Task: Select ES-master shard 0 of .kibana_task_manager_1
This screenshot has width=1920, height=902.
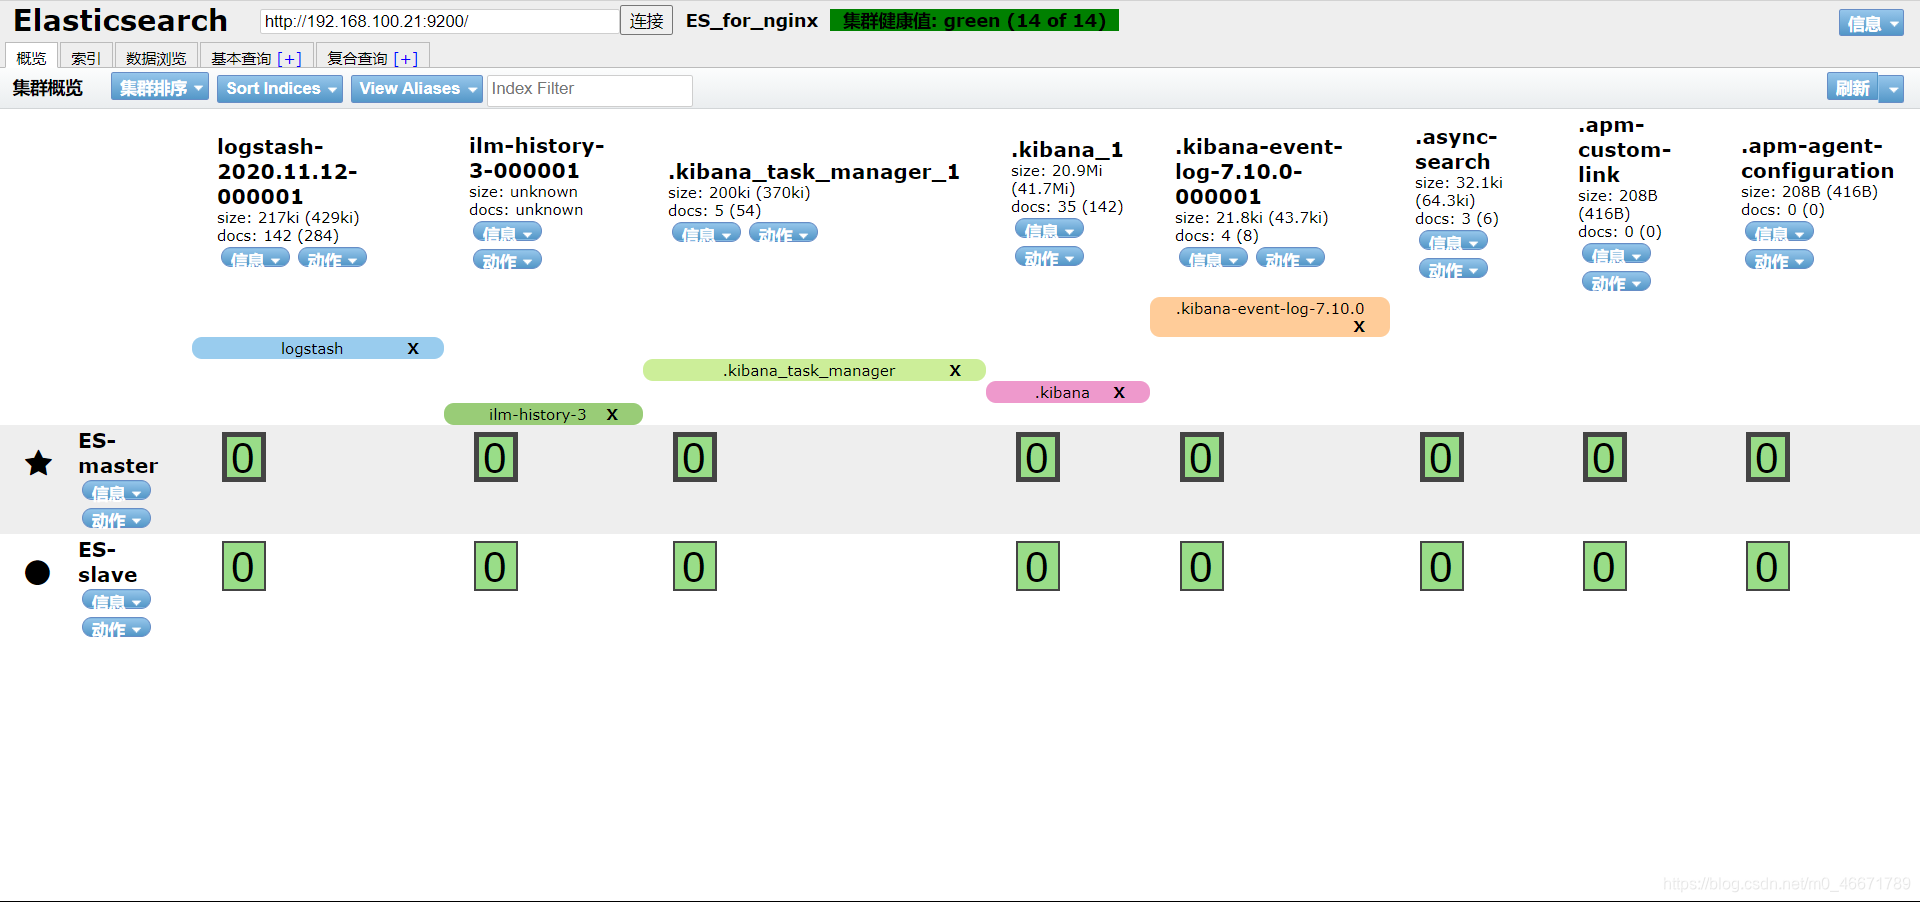Action: (695, 457)
